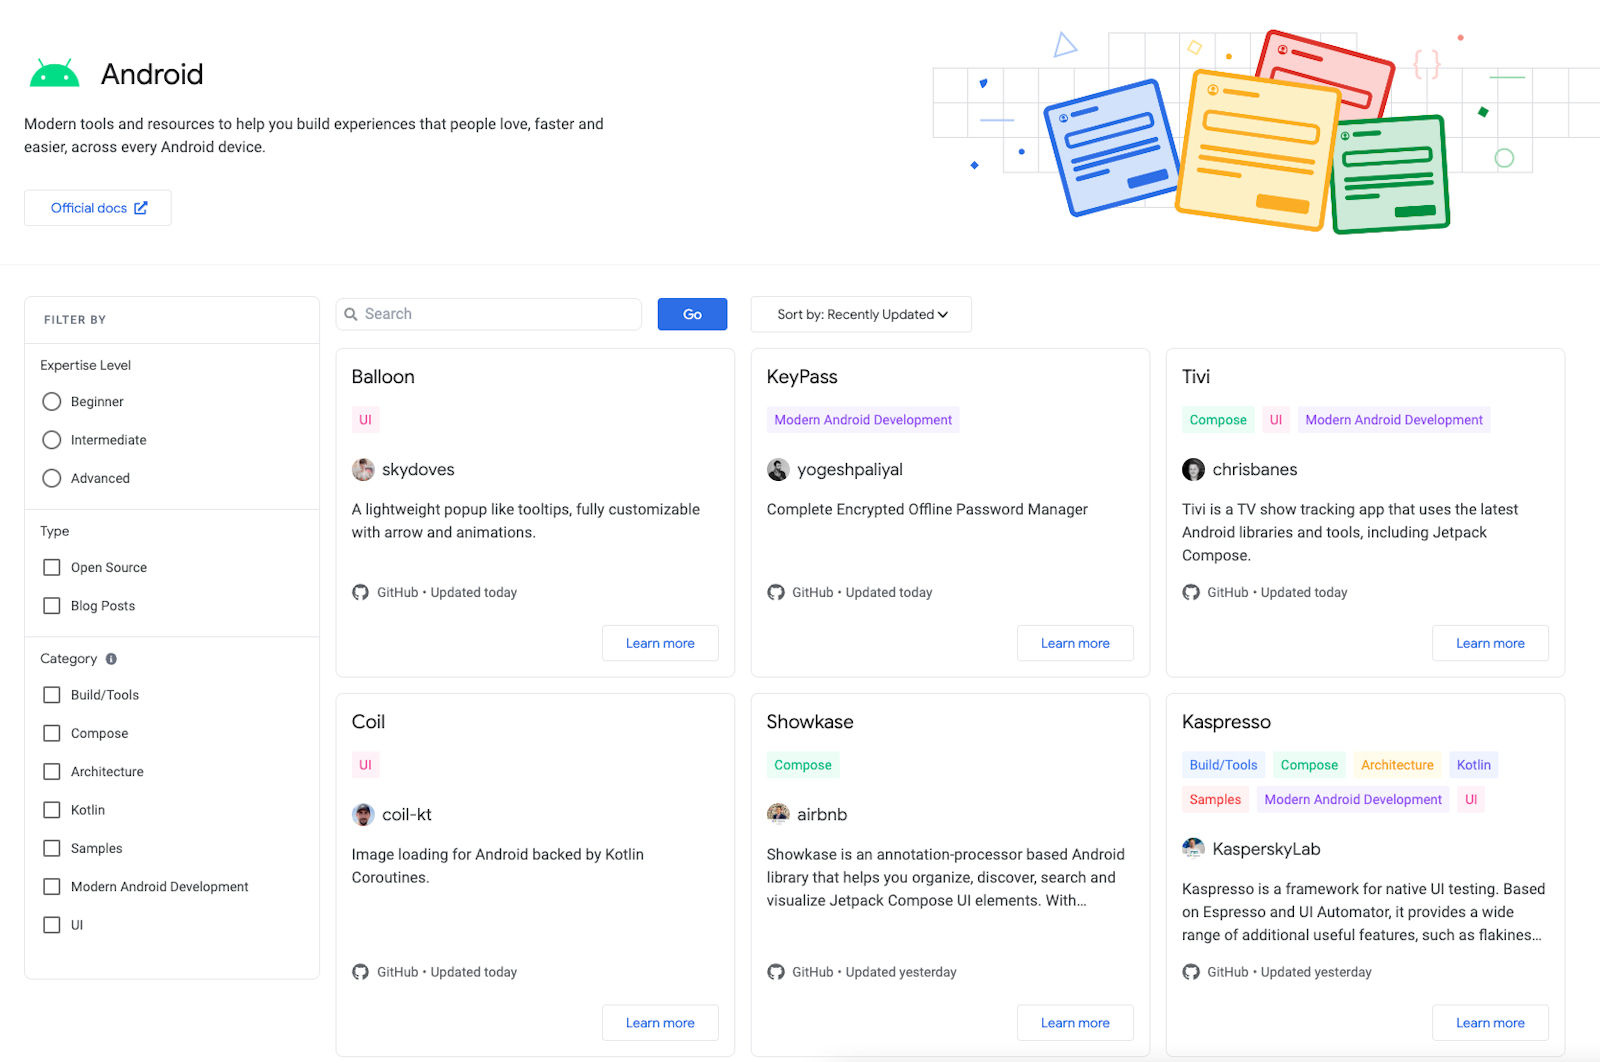Viewport: 1600px width, 1062px height.
Task: Select the Advanced expertise level
Action: tap(52, 479)
